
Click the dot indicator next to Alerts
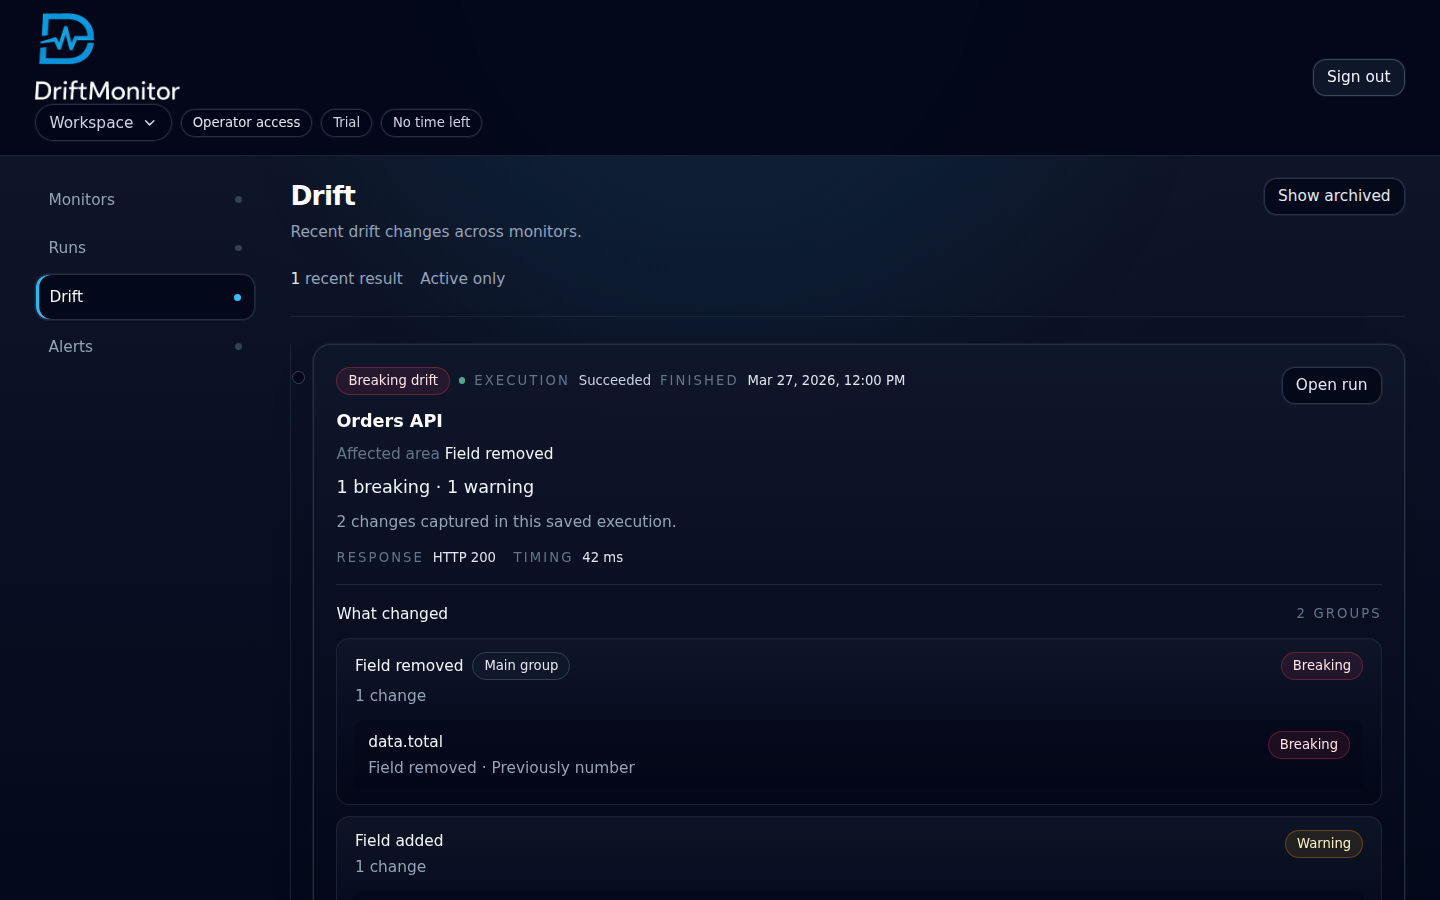click(238, 346)
